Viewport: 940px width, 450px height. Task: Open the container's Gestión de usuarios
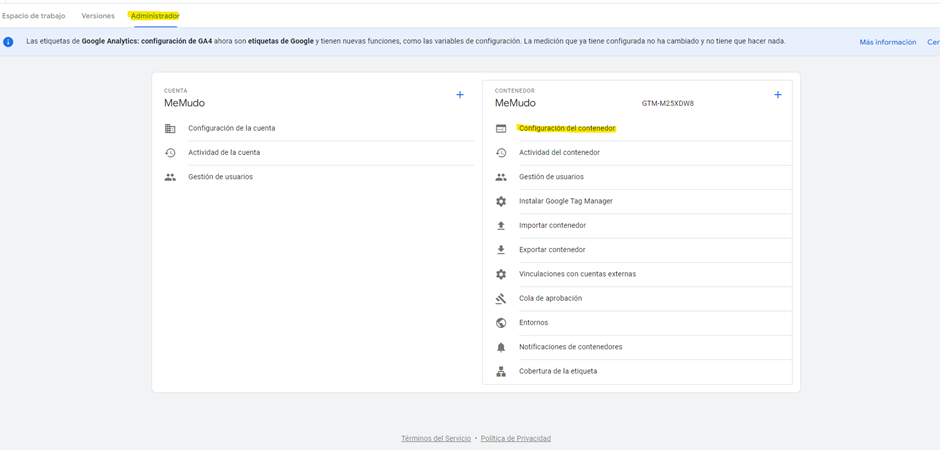click(552, 177)
